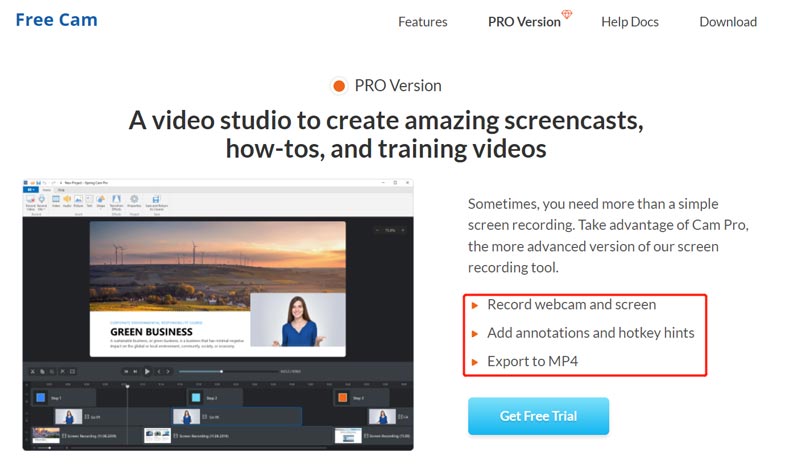Open the Features menu item
Screen dimensions: 800x467
(x=422, y=22)
